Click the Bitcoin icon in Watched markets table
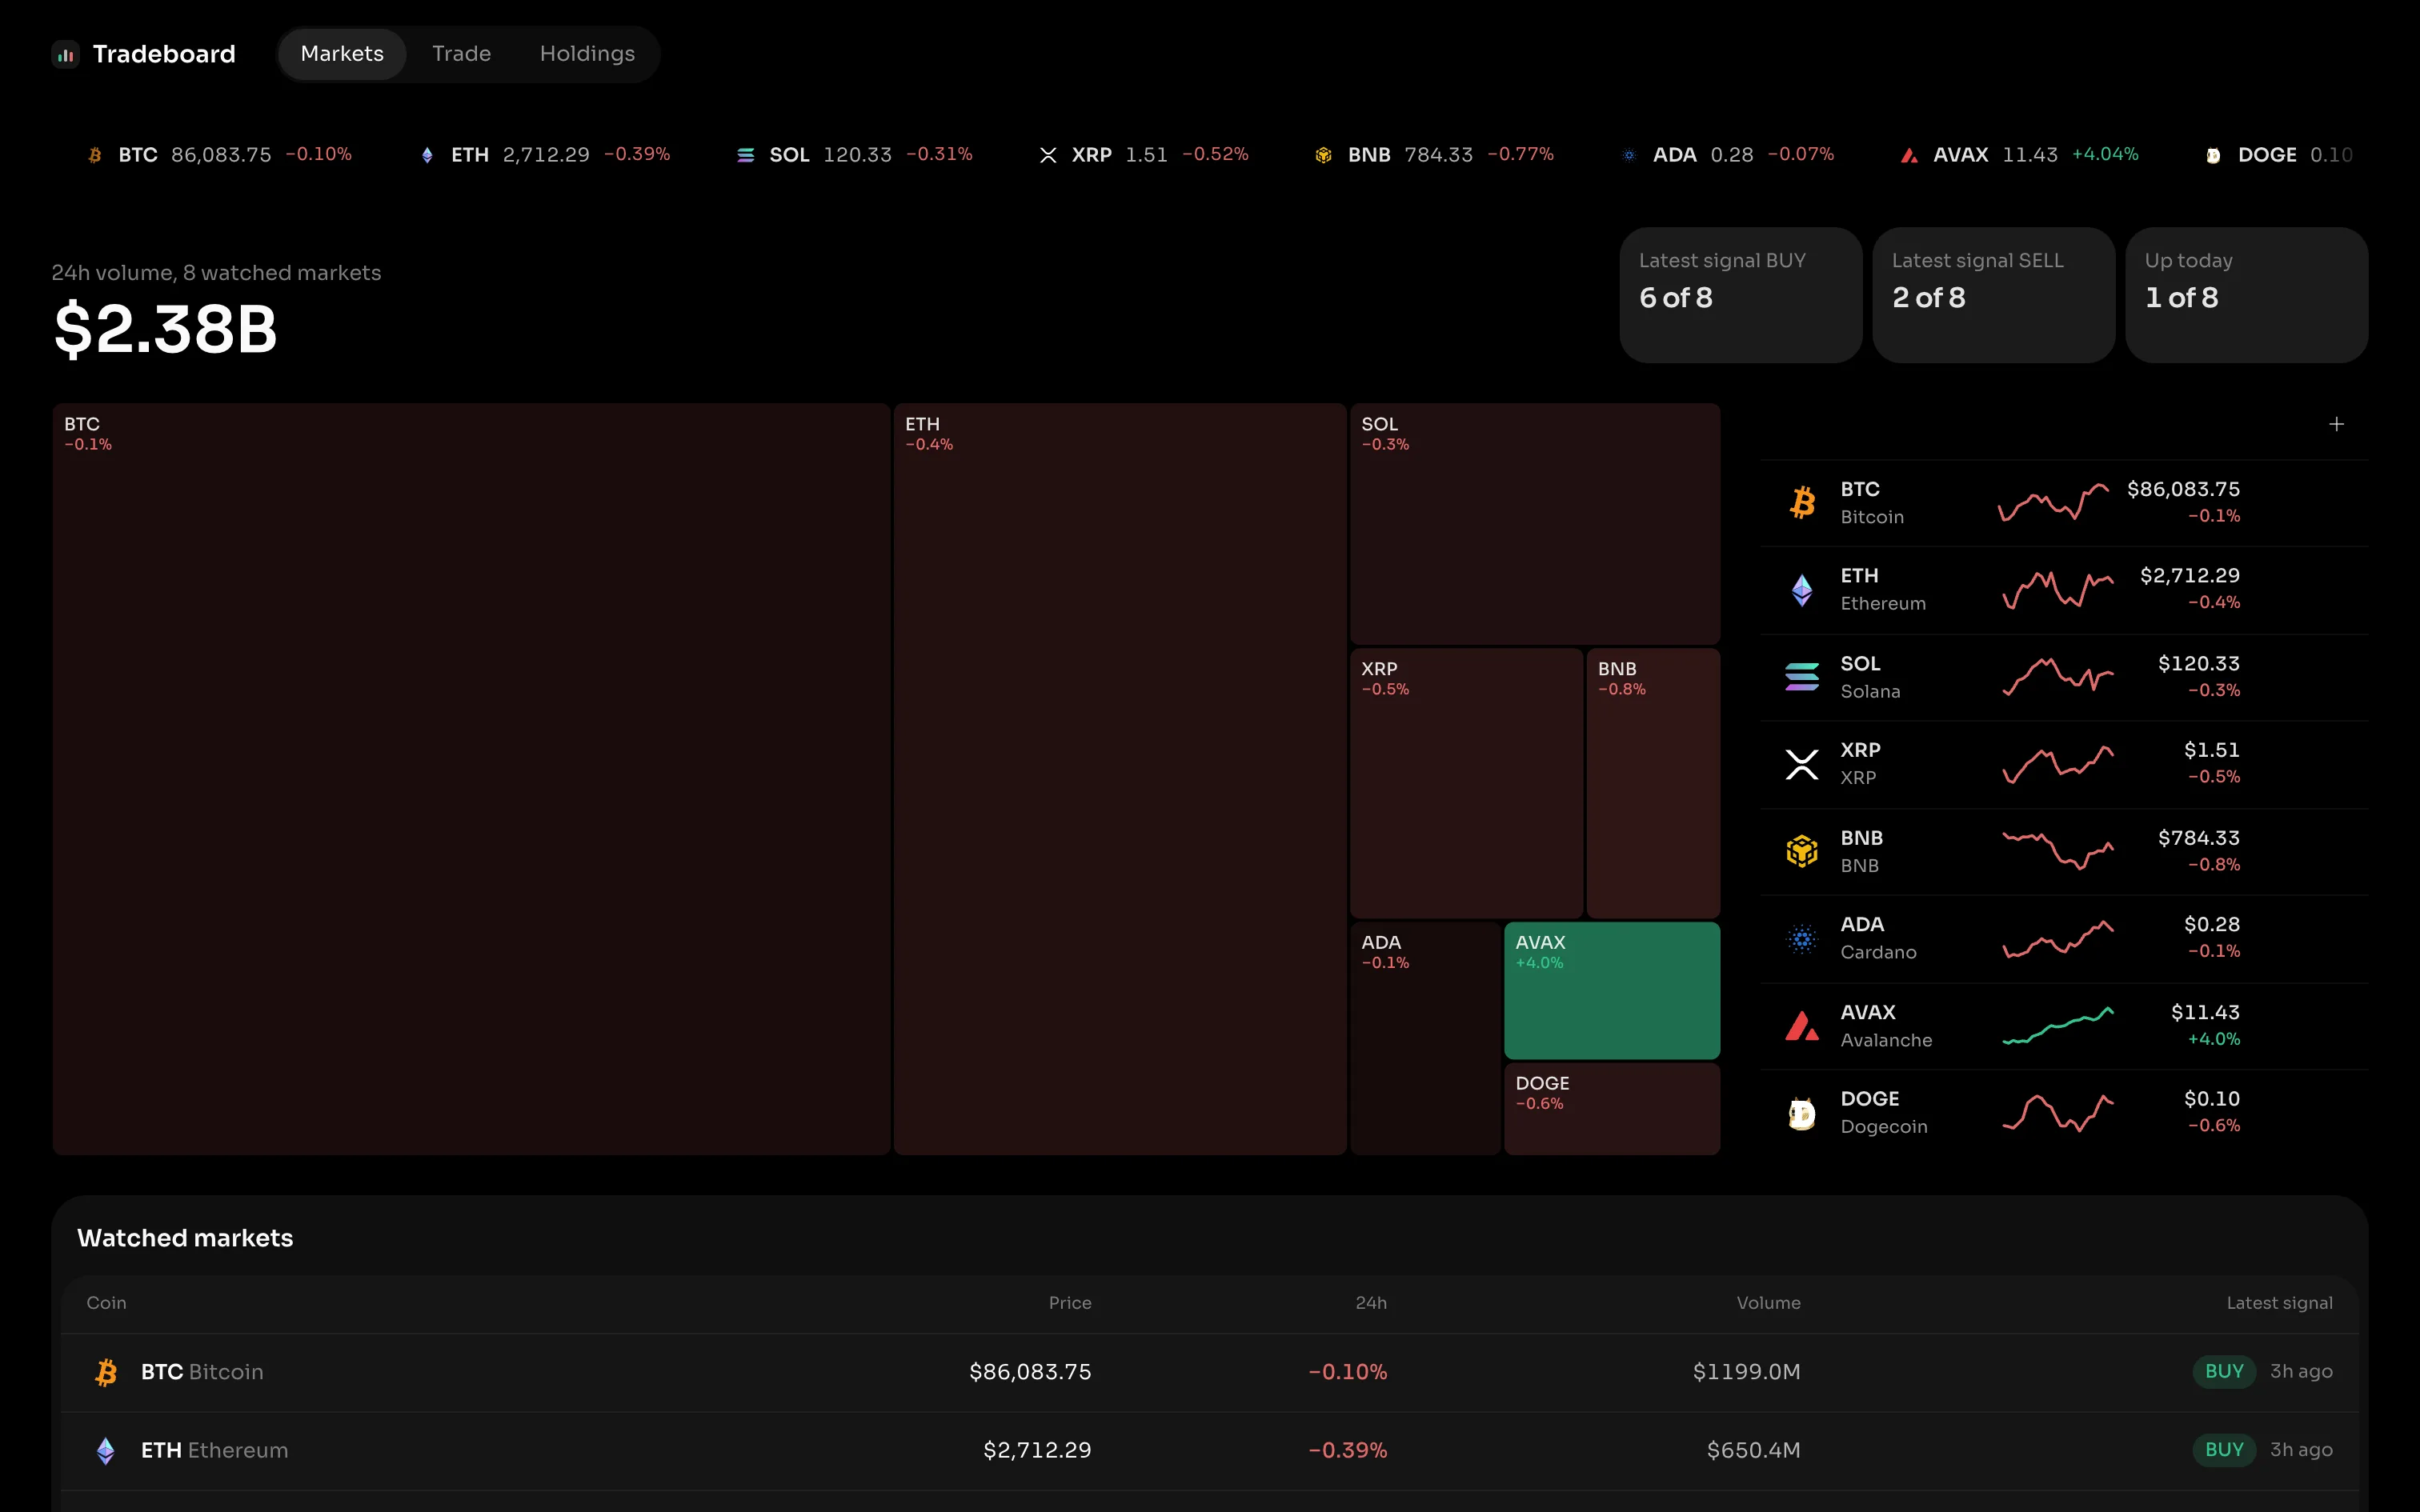2420x1512 pixels. 106,1372
